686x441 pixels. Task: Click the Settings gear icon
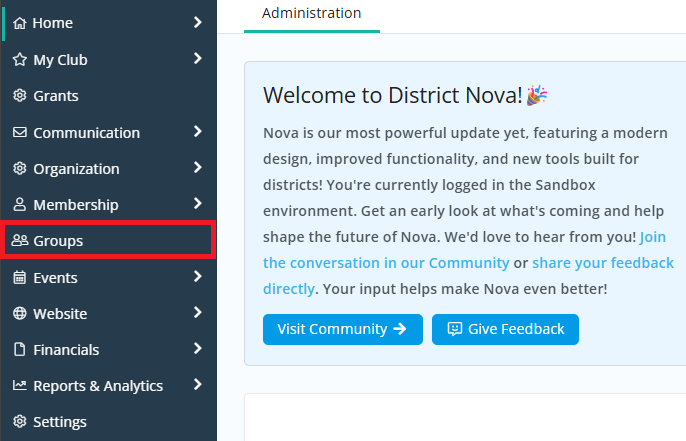tap(19, 421)
